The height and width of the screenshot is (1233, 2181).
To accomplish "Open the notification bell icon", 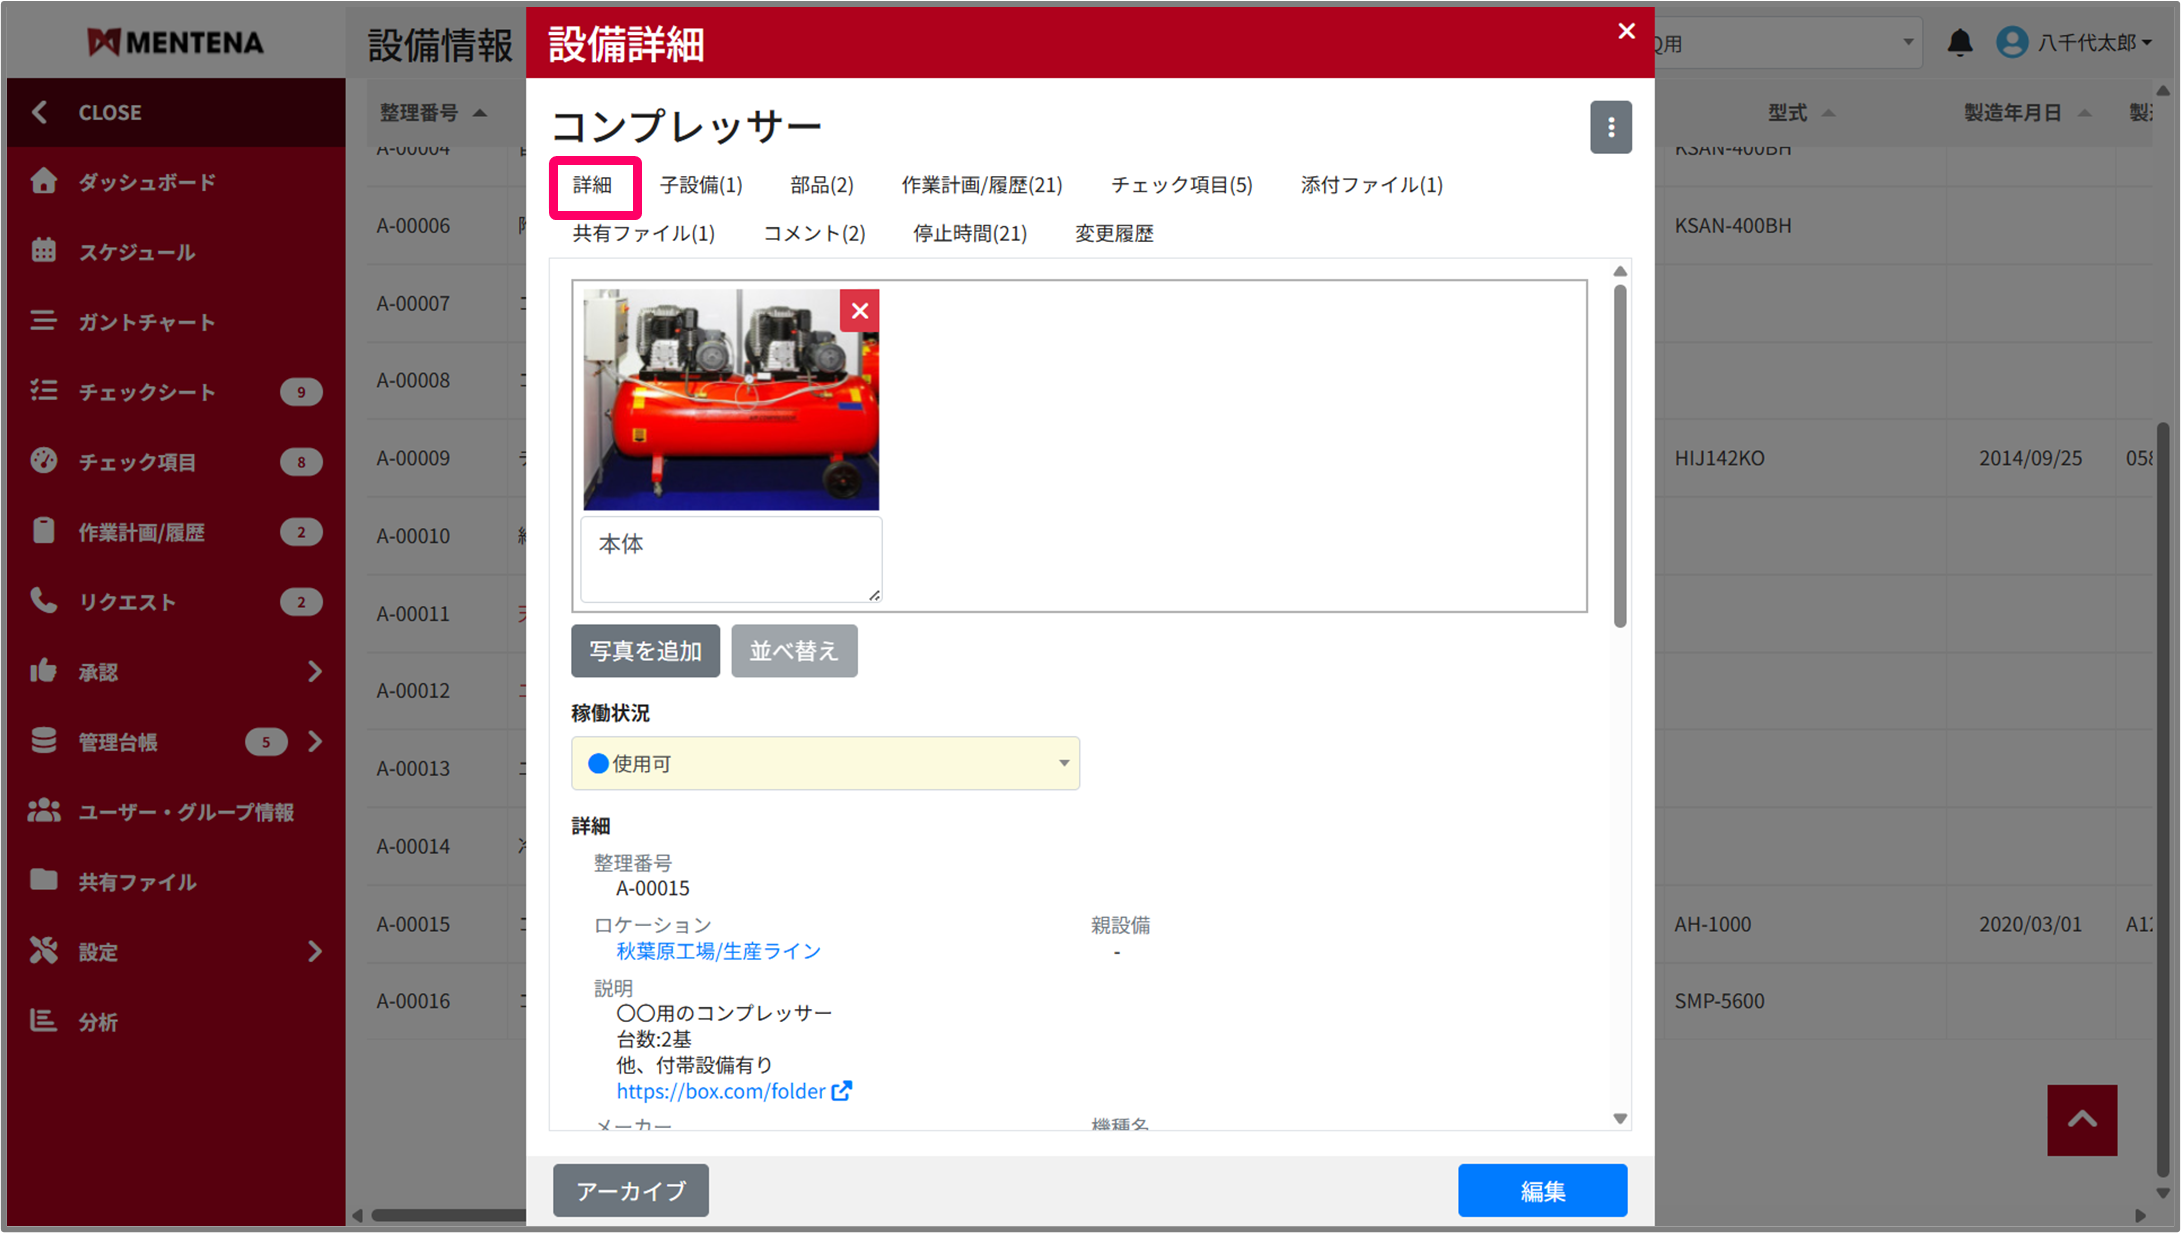I will (1959, 43).
